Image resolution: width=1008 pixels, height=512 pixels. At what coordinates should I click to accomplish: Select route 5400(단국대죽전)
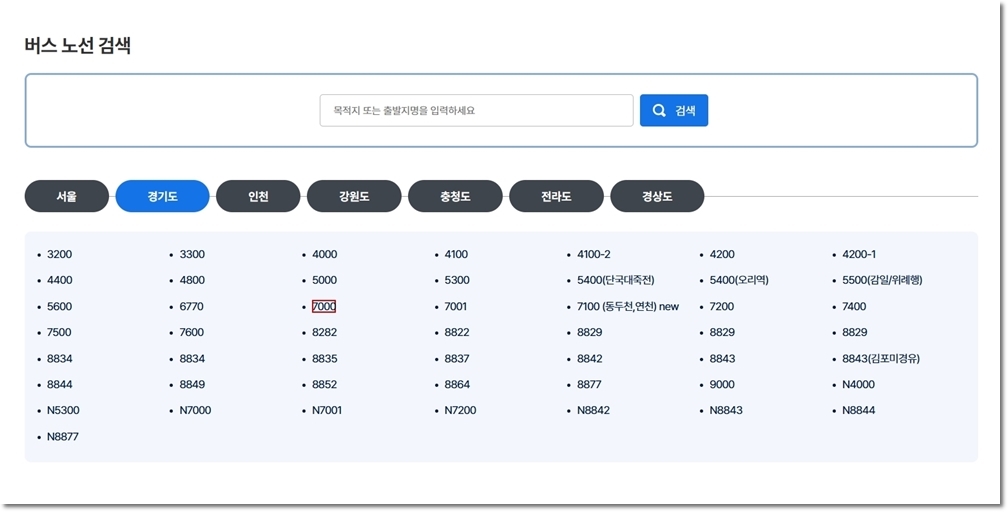[616, 281]
